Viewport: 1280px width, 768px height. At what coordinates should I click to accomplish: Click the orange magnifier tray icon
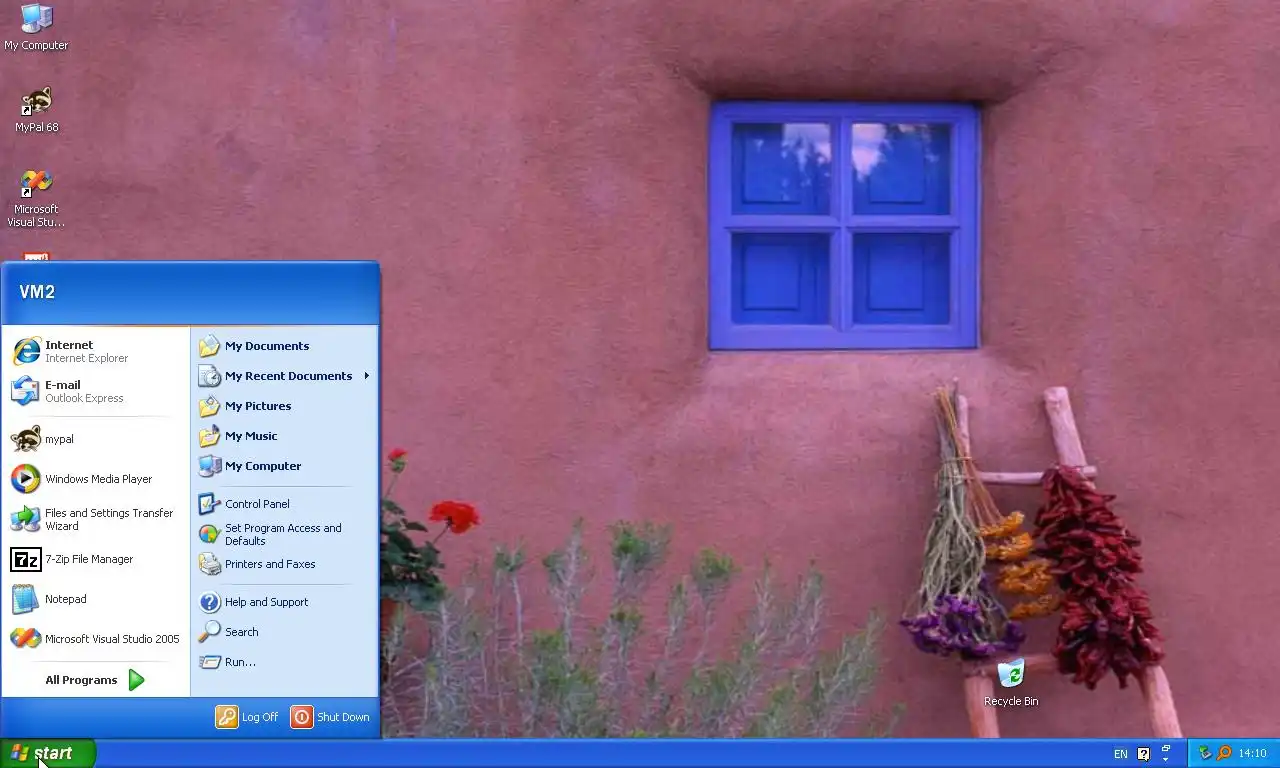click(x=1223, y=753)
